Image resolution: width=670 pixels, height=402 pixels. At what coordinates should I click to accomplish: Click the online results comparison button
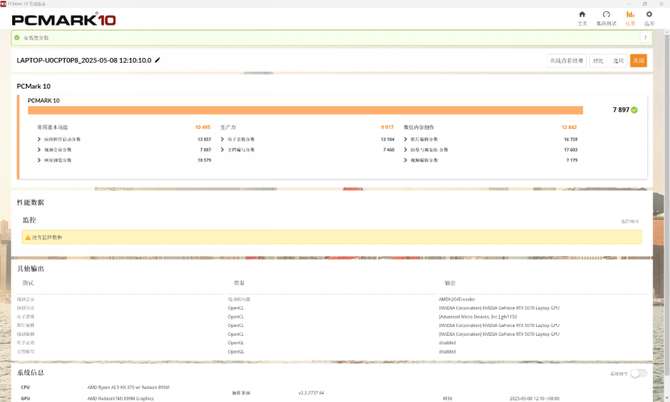pyautogui.click(x=566, y=61)
